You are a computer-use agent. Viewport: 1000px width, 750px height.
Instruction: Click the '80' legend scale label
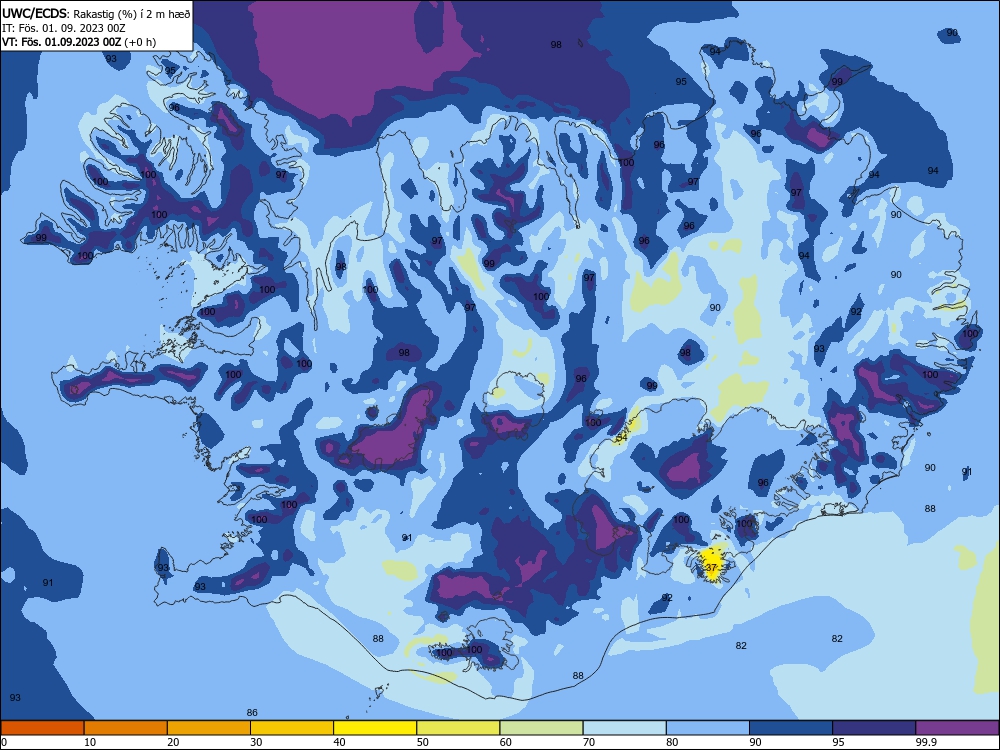tap(672, 742)
